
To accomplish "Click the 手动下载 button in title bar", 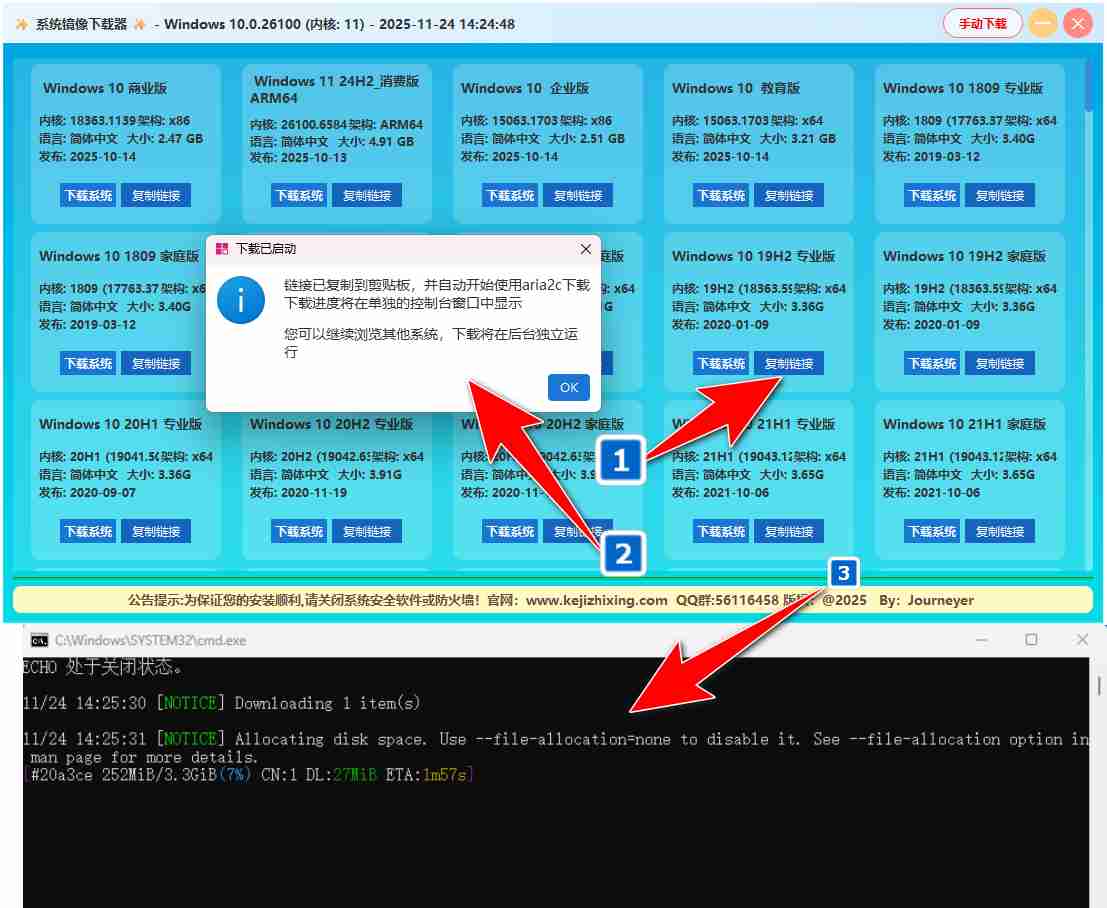I will pyautogui.click(x=982, y=24).
